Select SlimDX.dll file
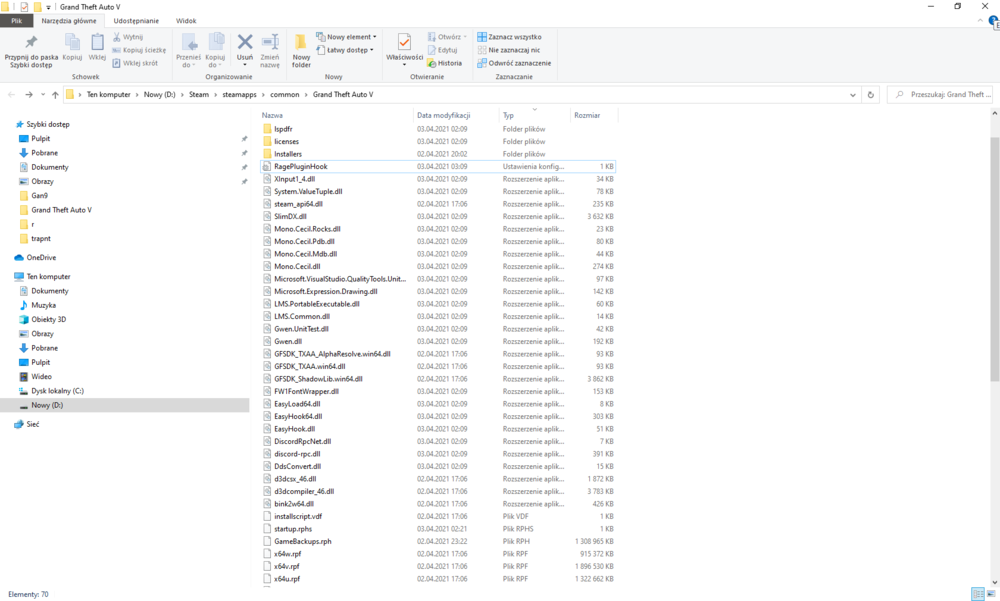1000x601 pixels. point(438,216)
